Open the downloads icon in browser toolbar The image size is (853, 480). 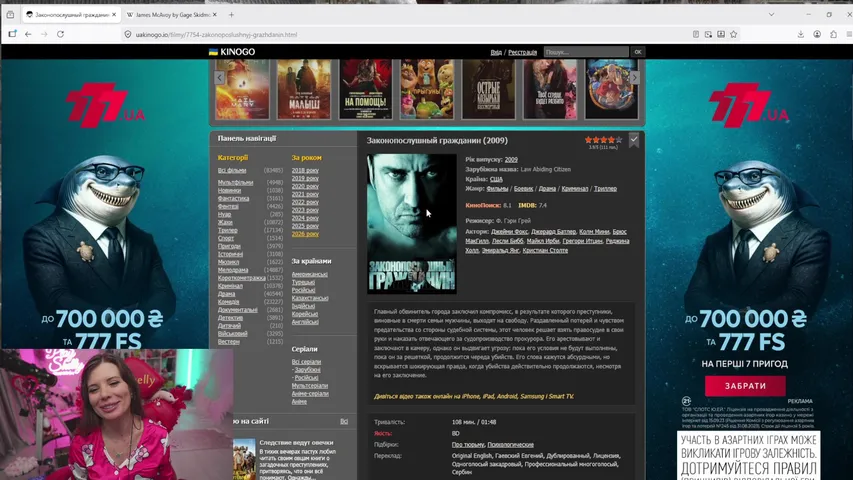point(801,34)
